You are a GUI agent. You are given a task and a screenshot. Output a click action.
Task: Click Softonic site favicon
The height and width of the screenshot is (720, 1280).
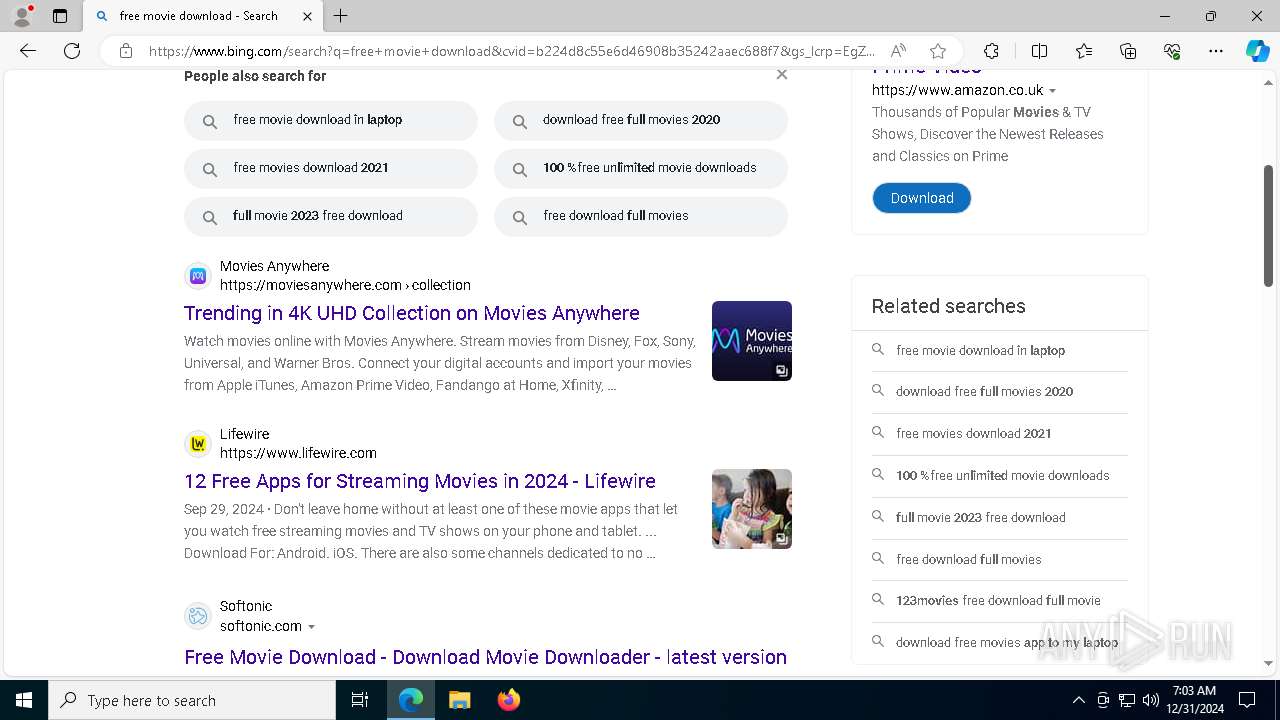pos(198,616)
